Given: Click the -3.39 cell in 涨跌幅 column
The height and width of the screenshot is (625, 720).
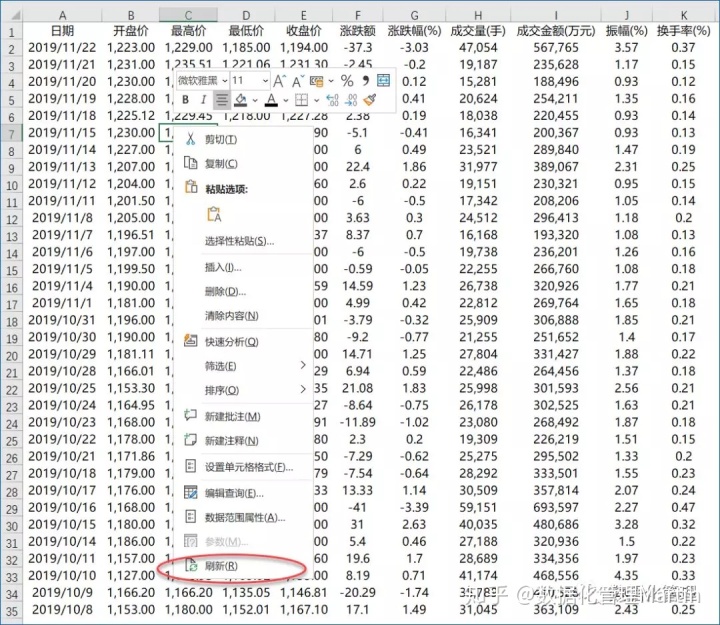Looking at the screenshot, I should click(x=414, y=507).
